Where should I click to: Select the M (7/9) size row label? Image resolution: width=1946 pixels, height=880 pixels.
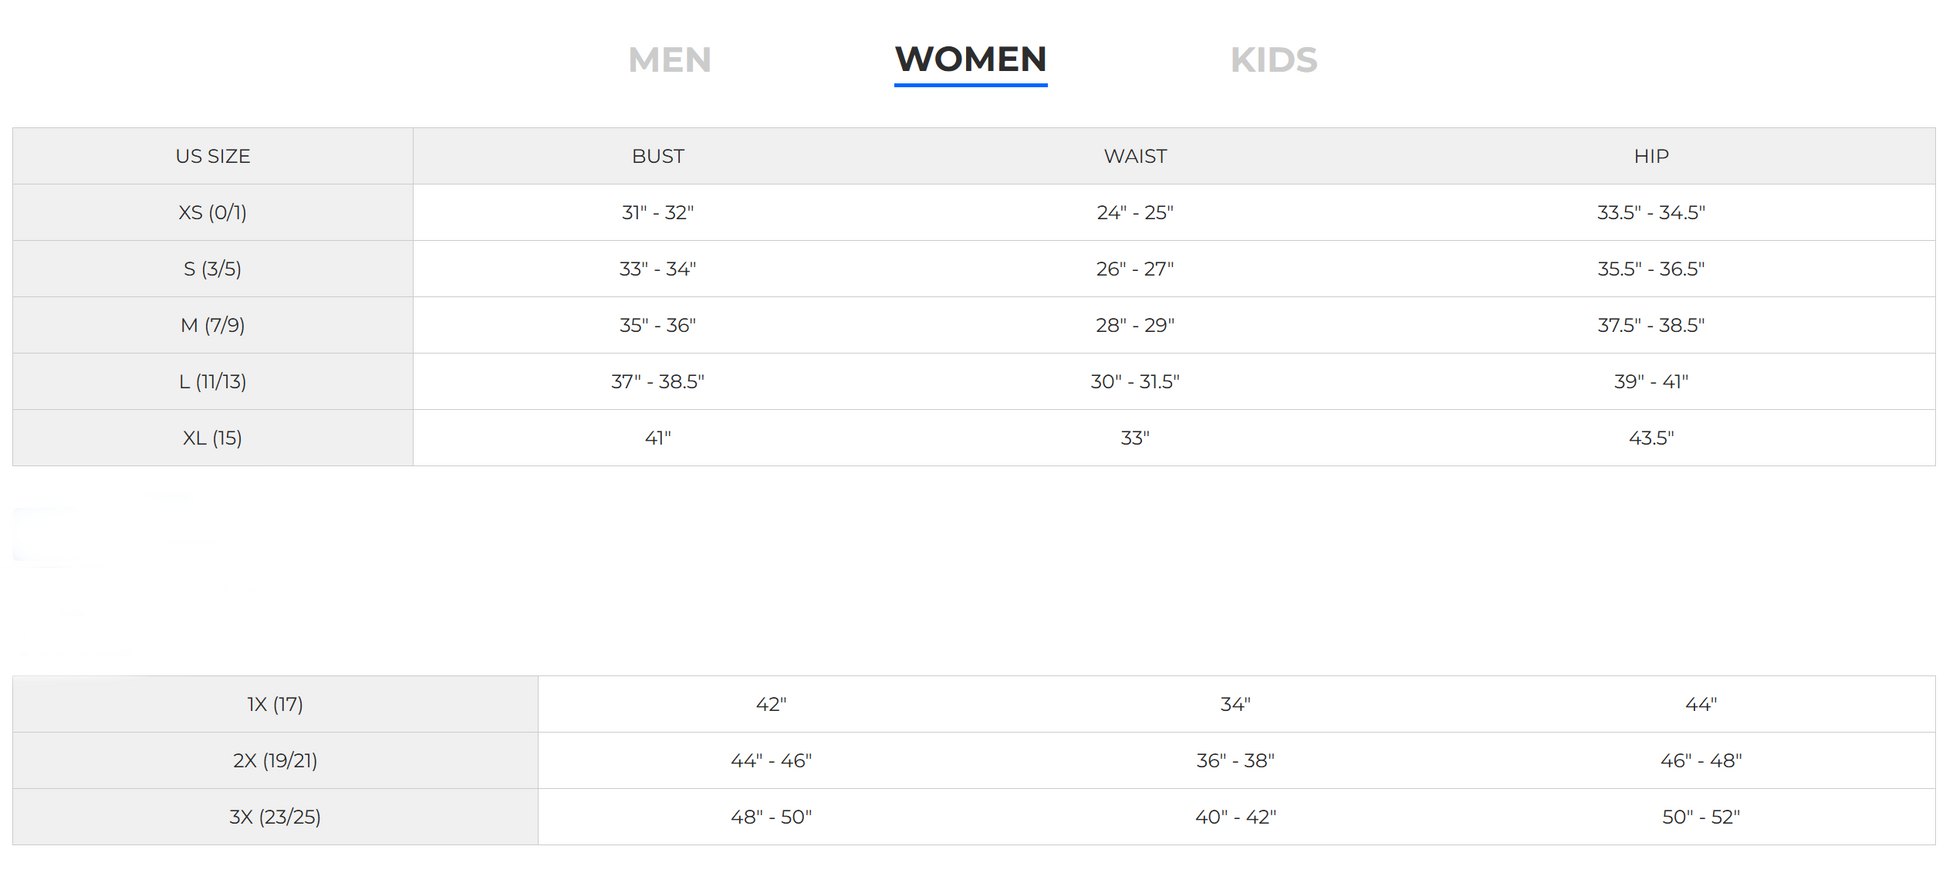click(x=213, y=325)
